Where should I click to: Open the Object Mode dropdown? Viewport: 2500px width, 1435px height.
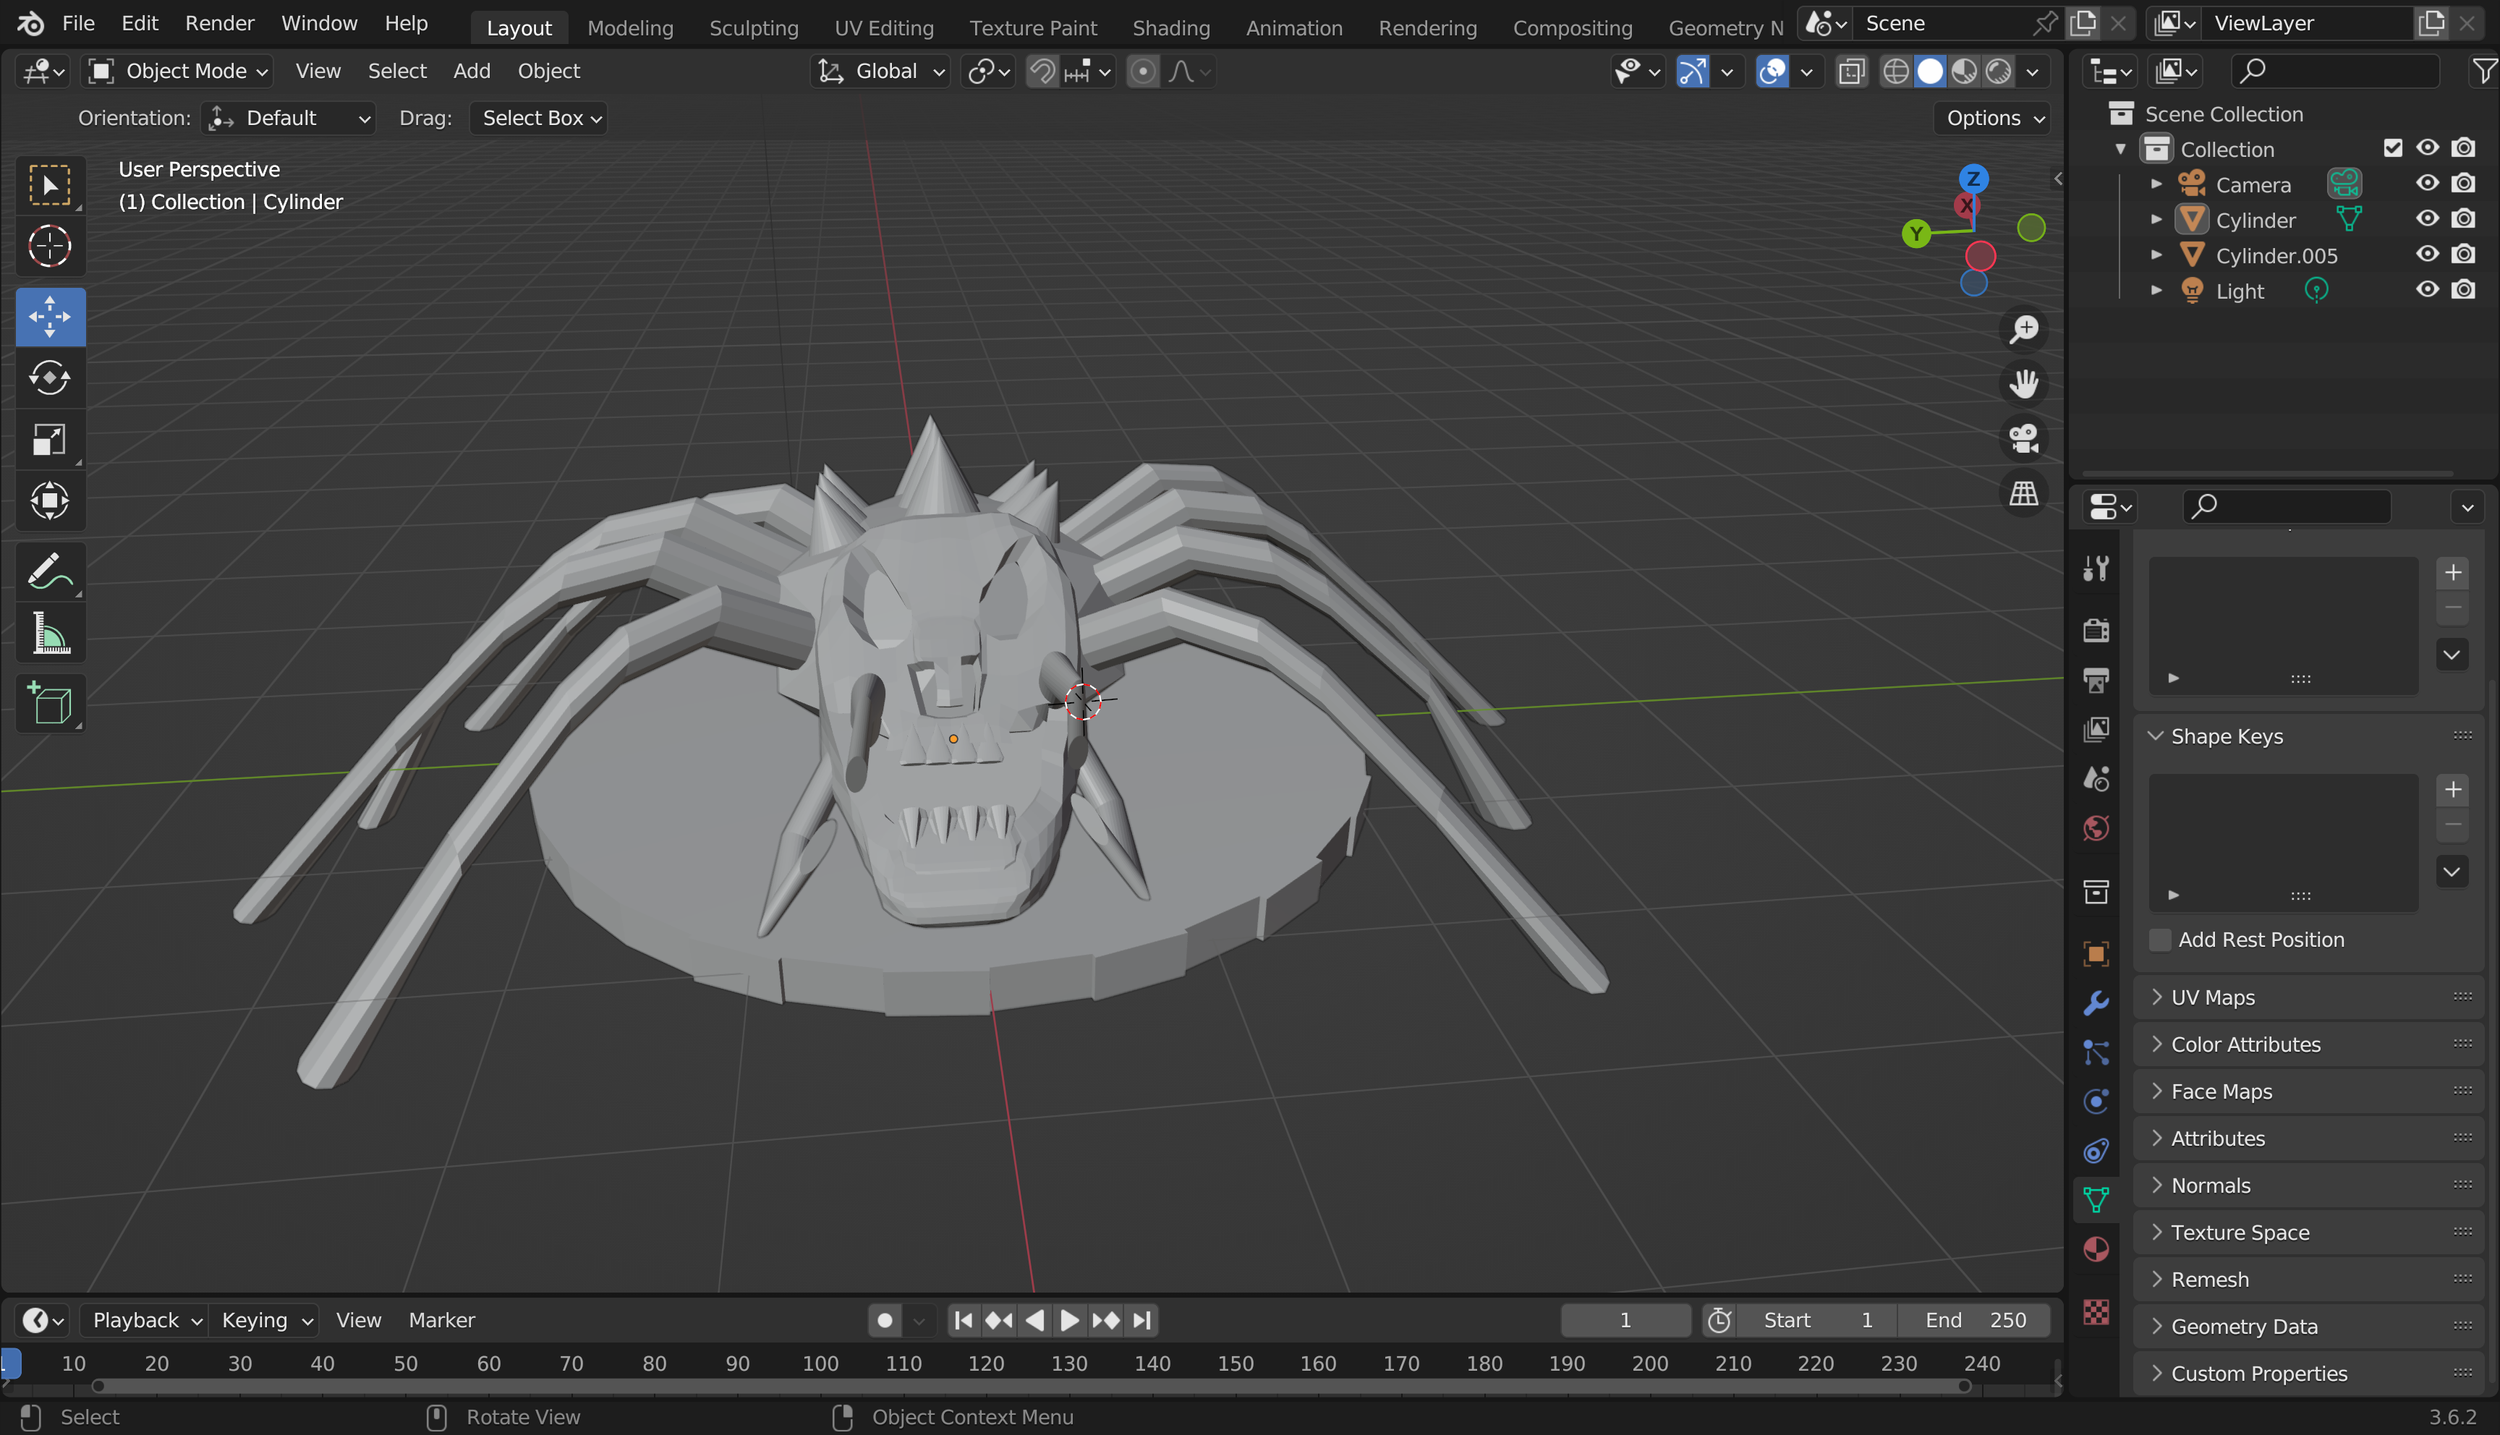pyautogui.click(x=180, y=71)
